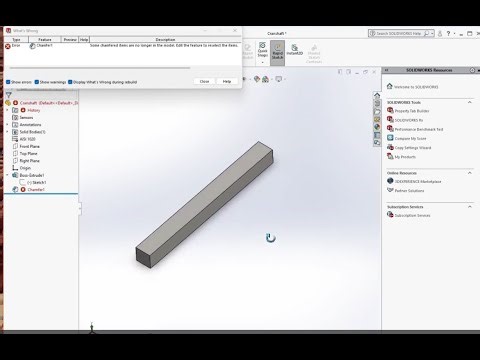Click the user login icon in title bar
480x360 pixels.
point(440,33)
